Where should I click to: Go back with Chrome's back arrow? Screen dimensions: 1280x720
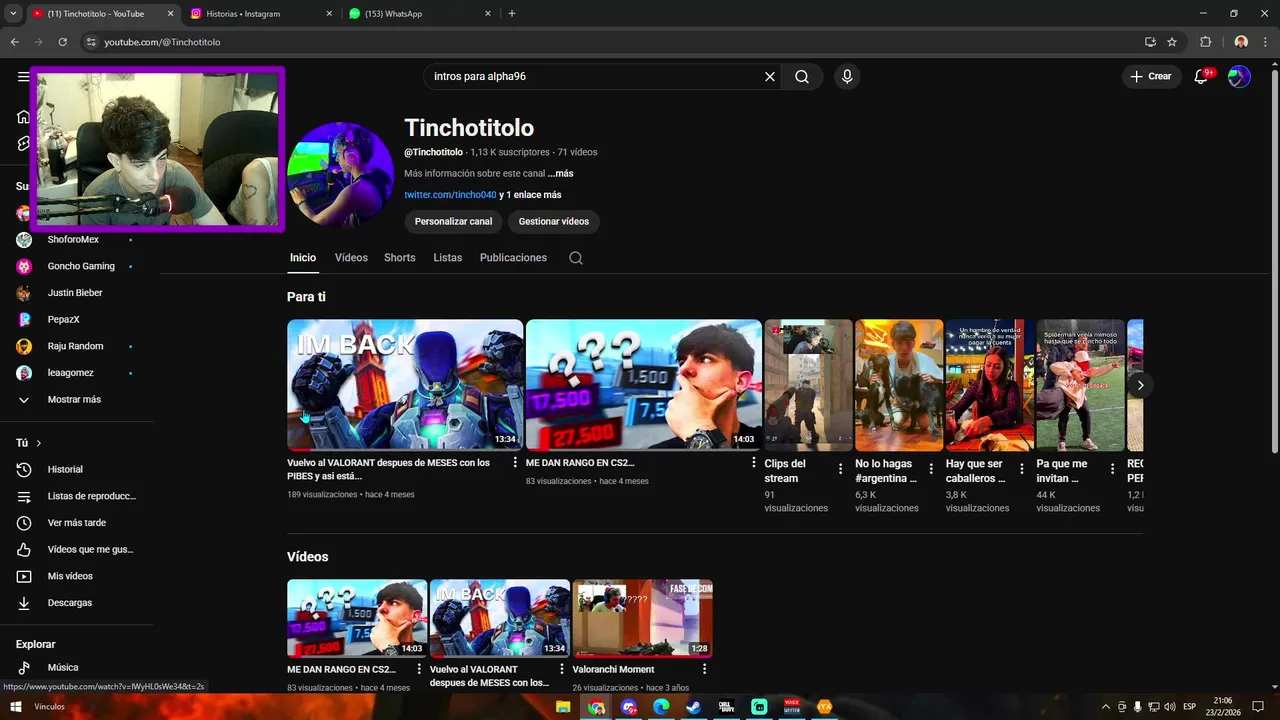click(14, 42)
